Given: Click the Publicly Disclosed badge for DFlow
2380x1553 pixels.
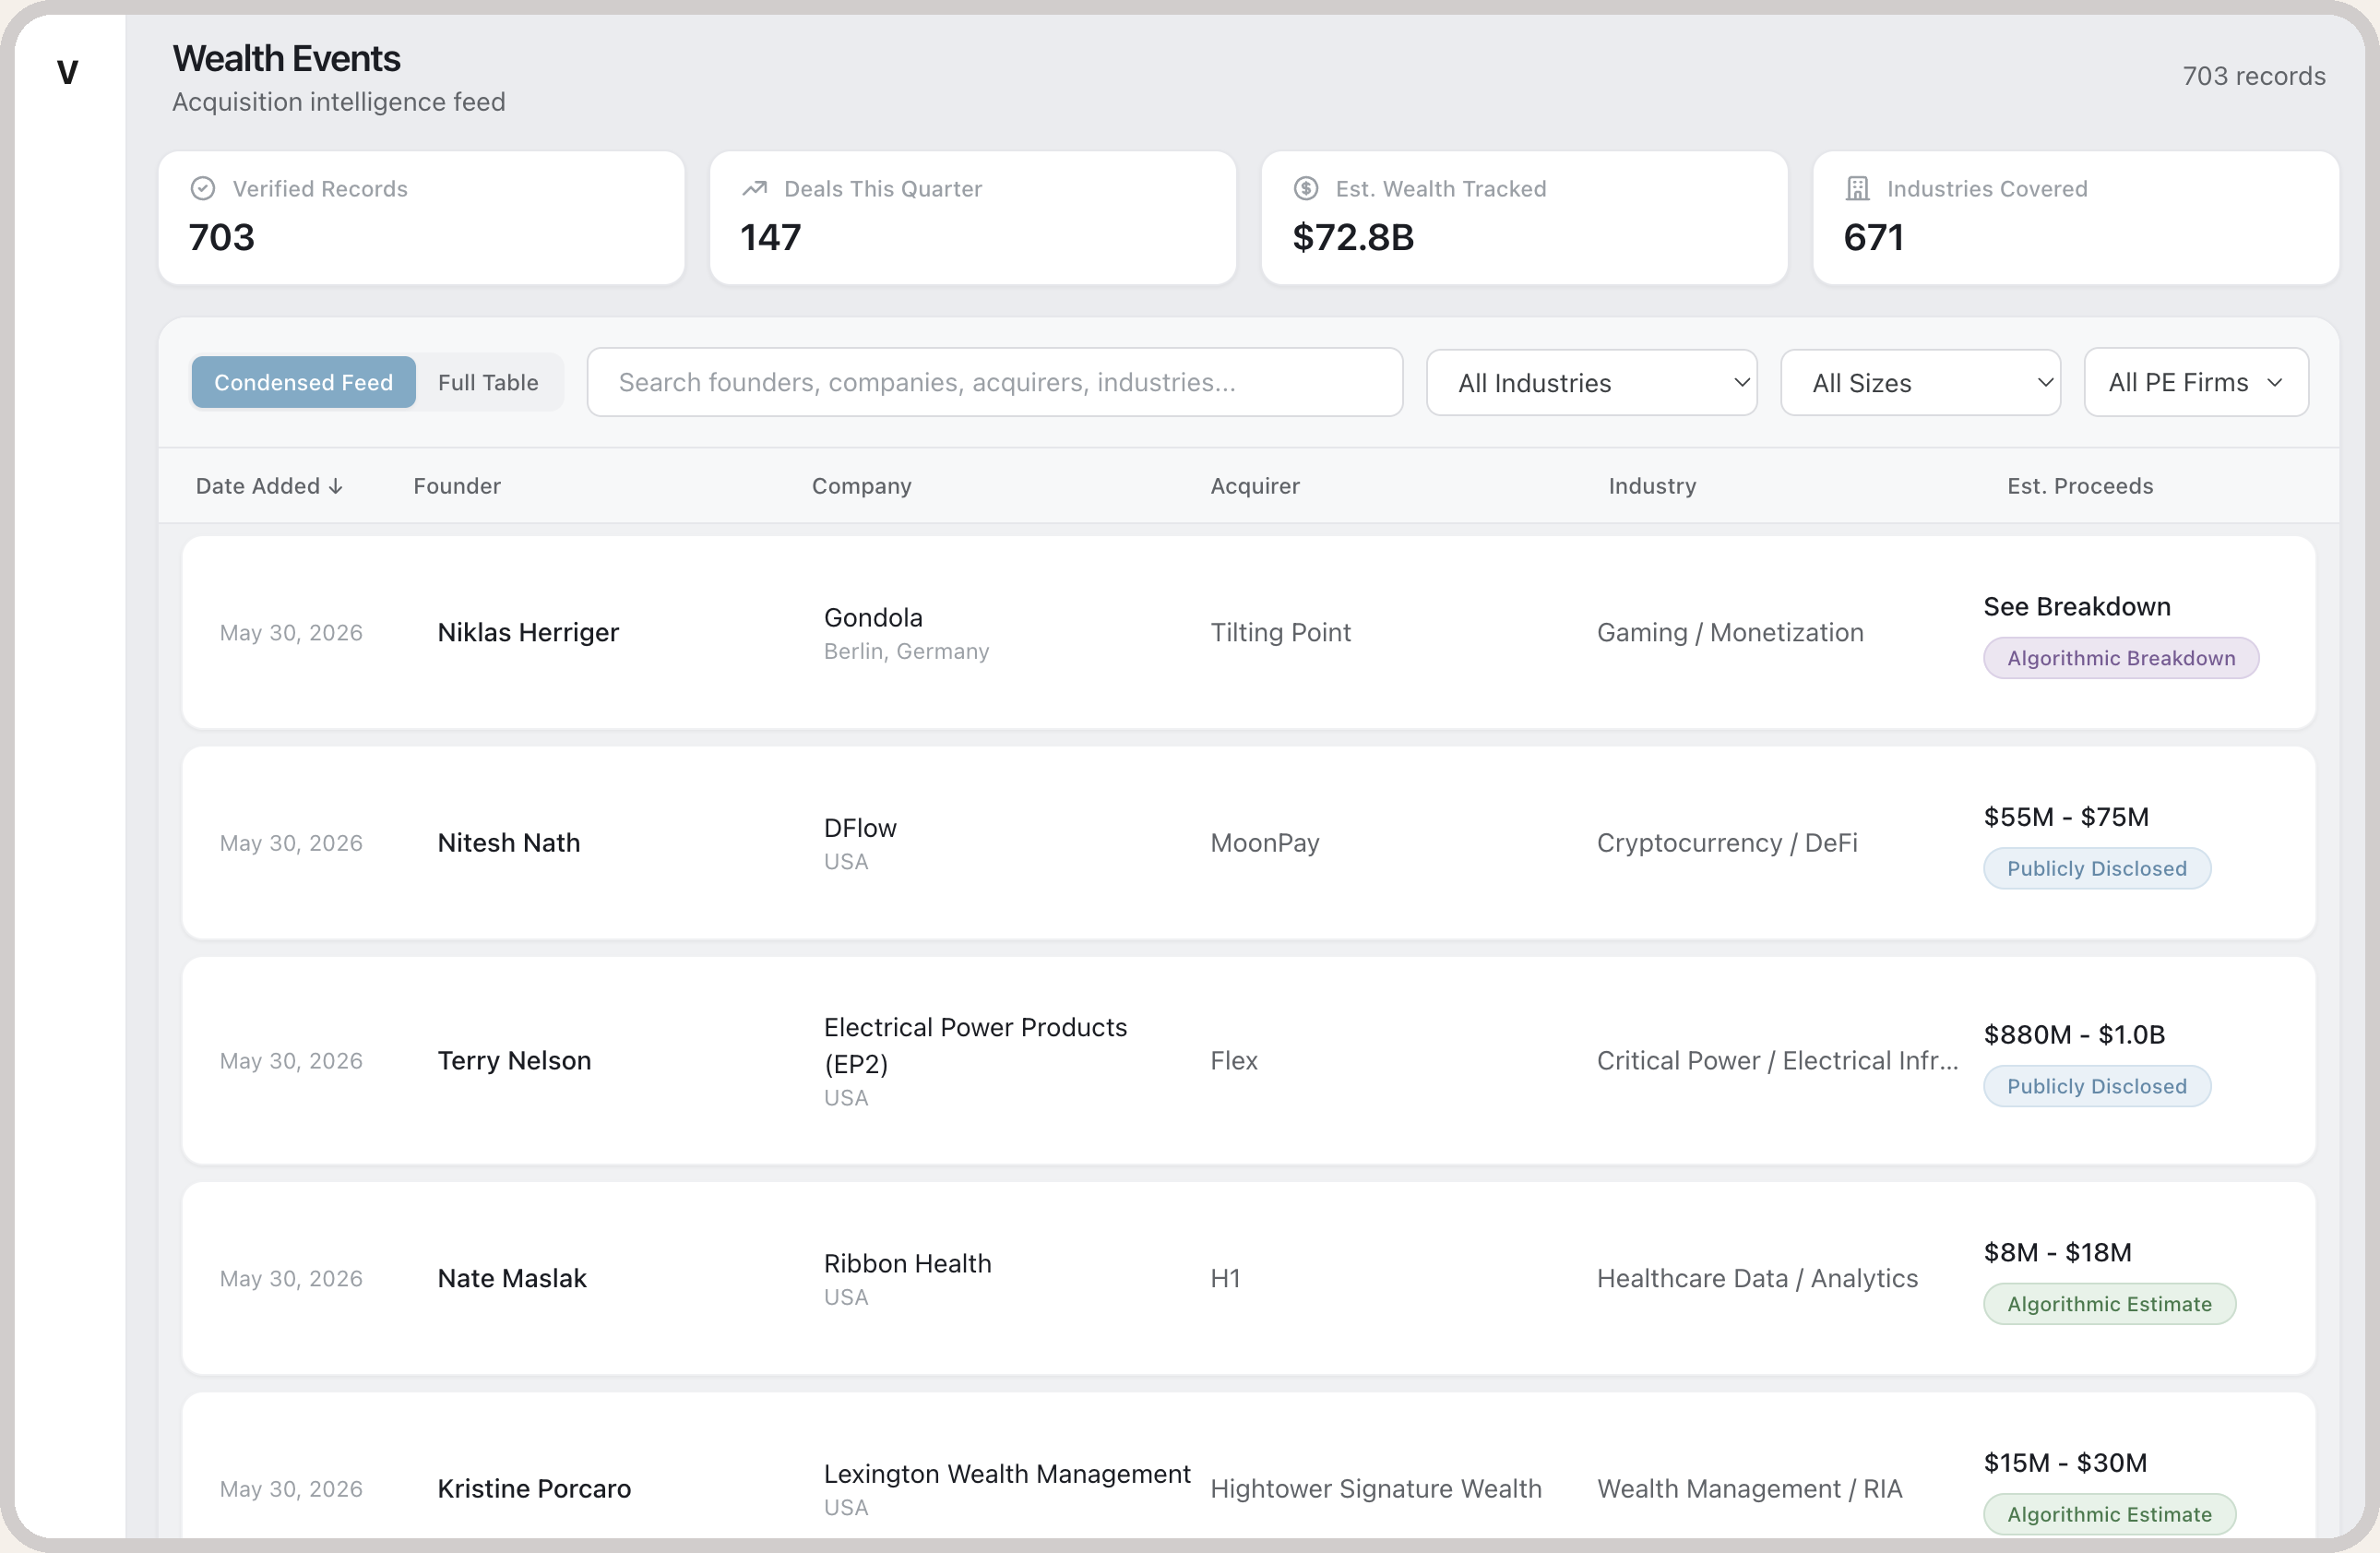Looking at the screenshot, I should 2097,868.
